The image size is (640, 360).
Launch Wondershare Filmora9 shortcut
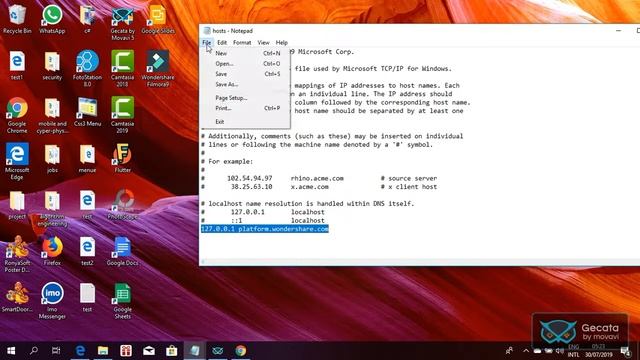pyautogui.click(x=158, y=69)
